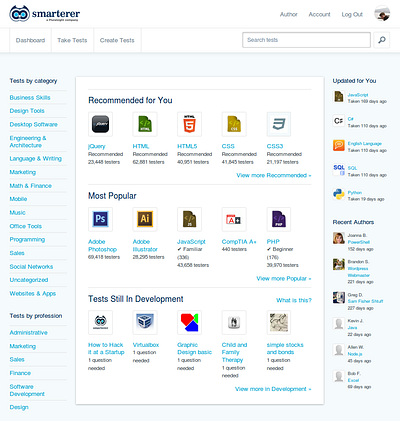
Task: Open Child and Family Therapy icon
Action: coord(234,322)
